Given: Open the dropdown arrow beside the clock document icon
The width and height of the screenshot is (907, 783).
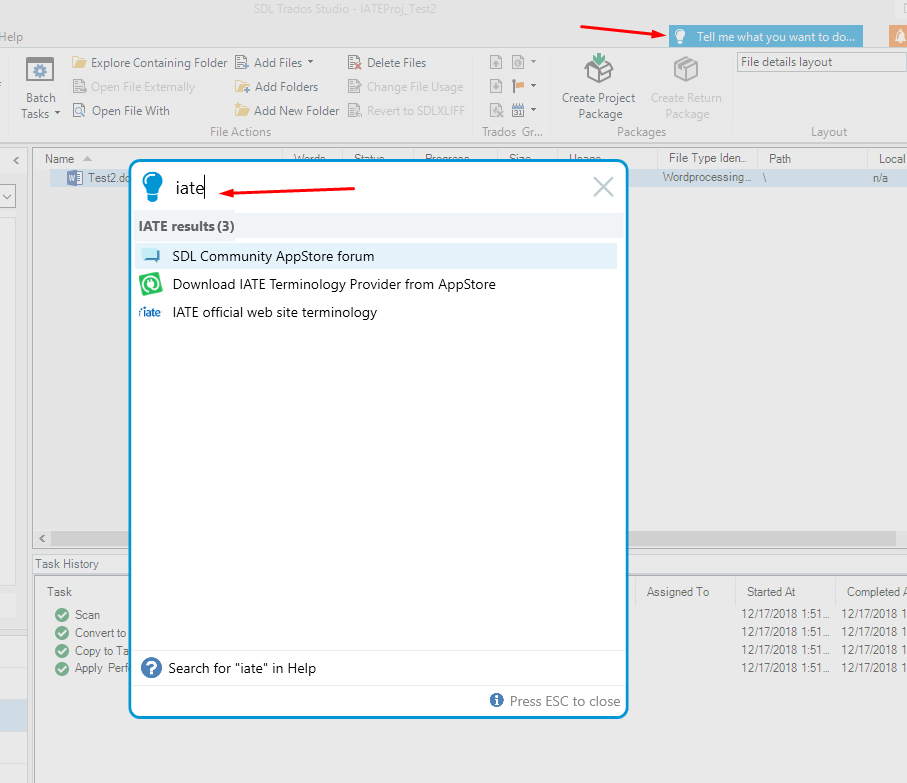Looking at the screenshot, I should point(533,61).
